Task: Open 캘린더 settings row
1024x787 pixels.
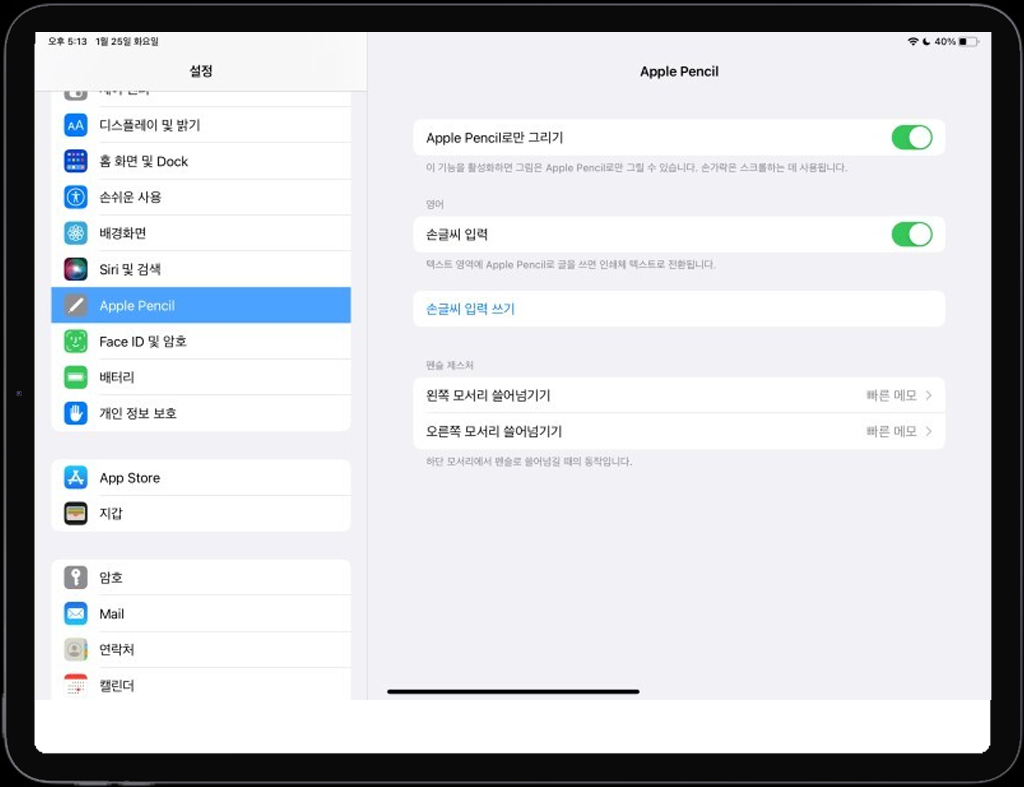Action: click(x=201, y=684)
